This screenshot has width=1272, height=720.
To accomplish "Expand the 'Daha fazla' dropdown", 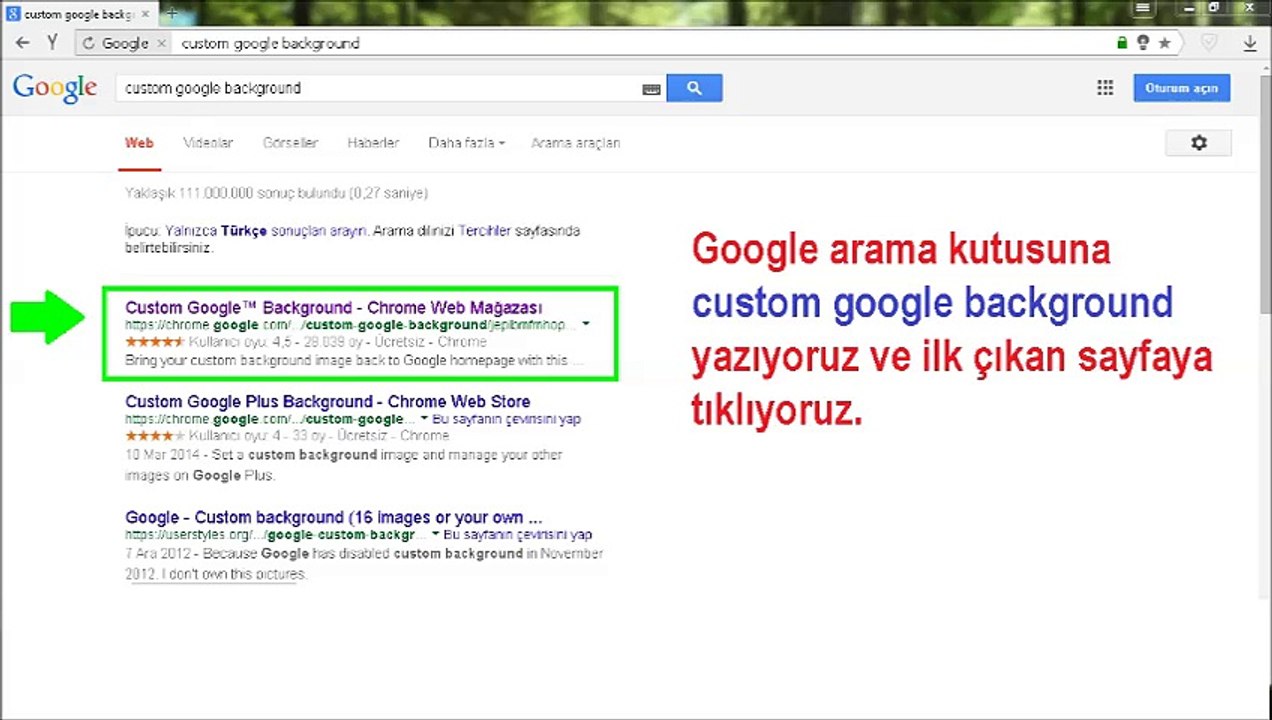I will (x=466, y=143).
